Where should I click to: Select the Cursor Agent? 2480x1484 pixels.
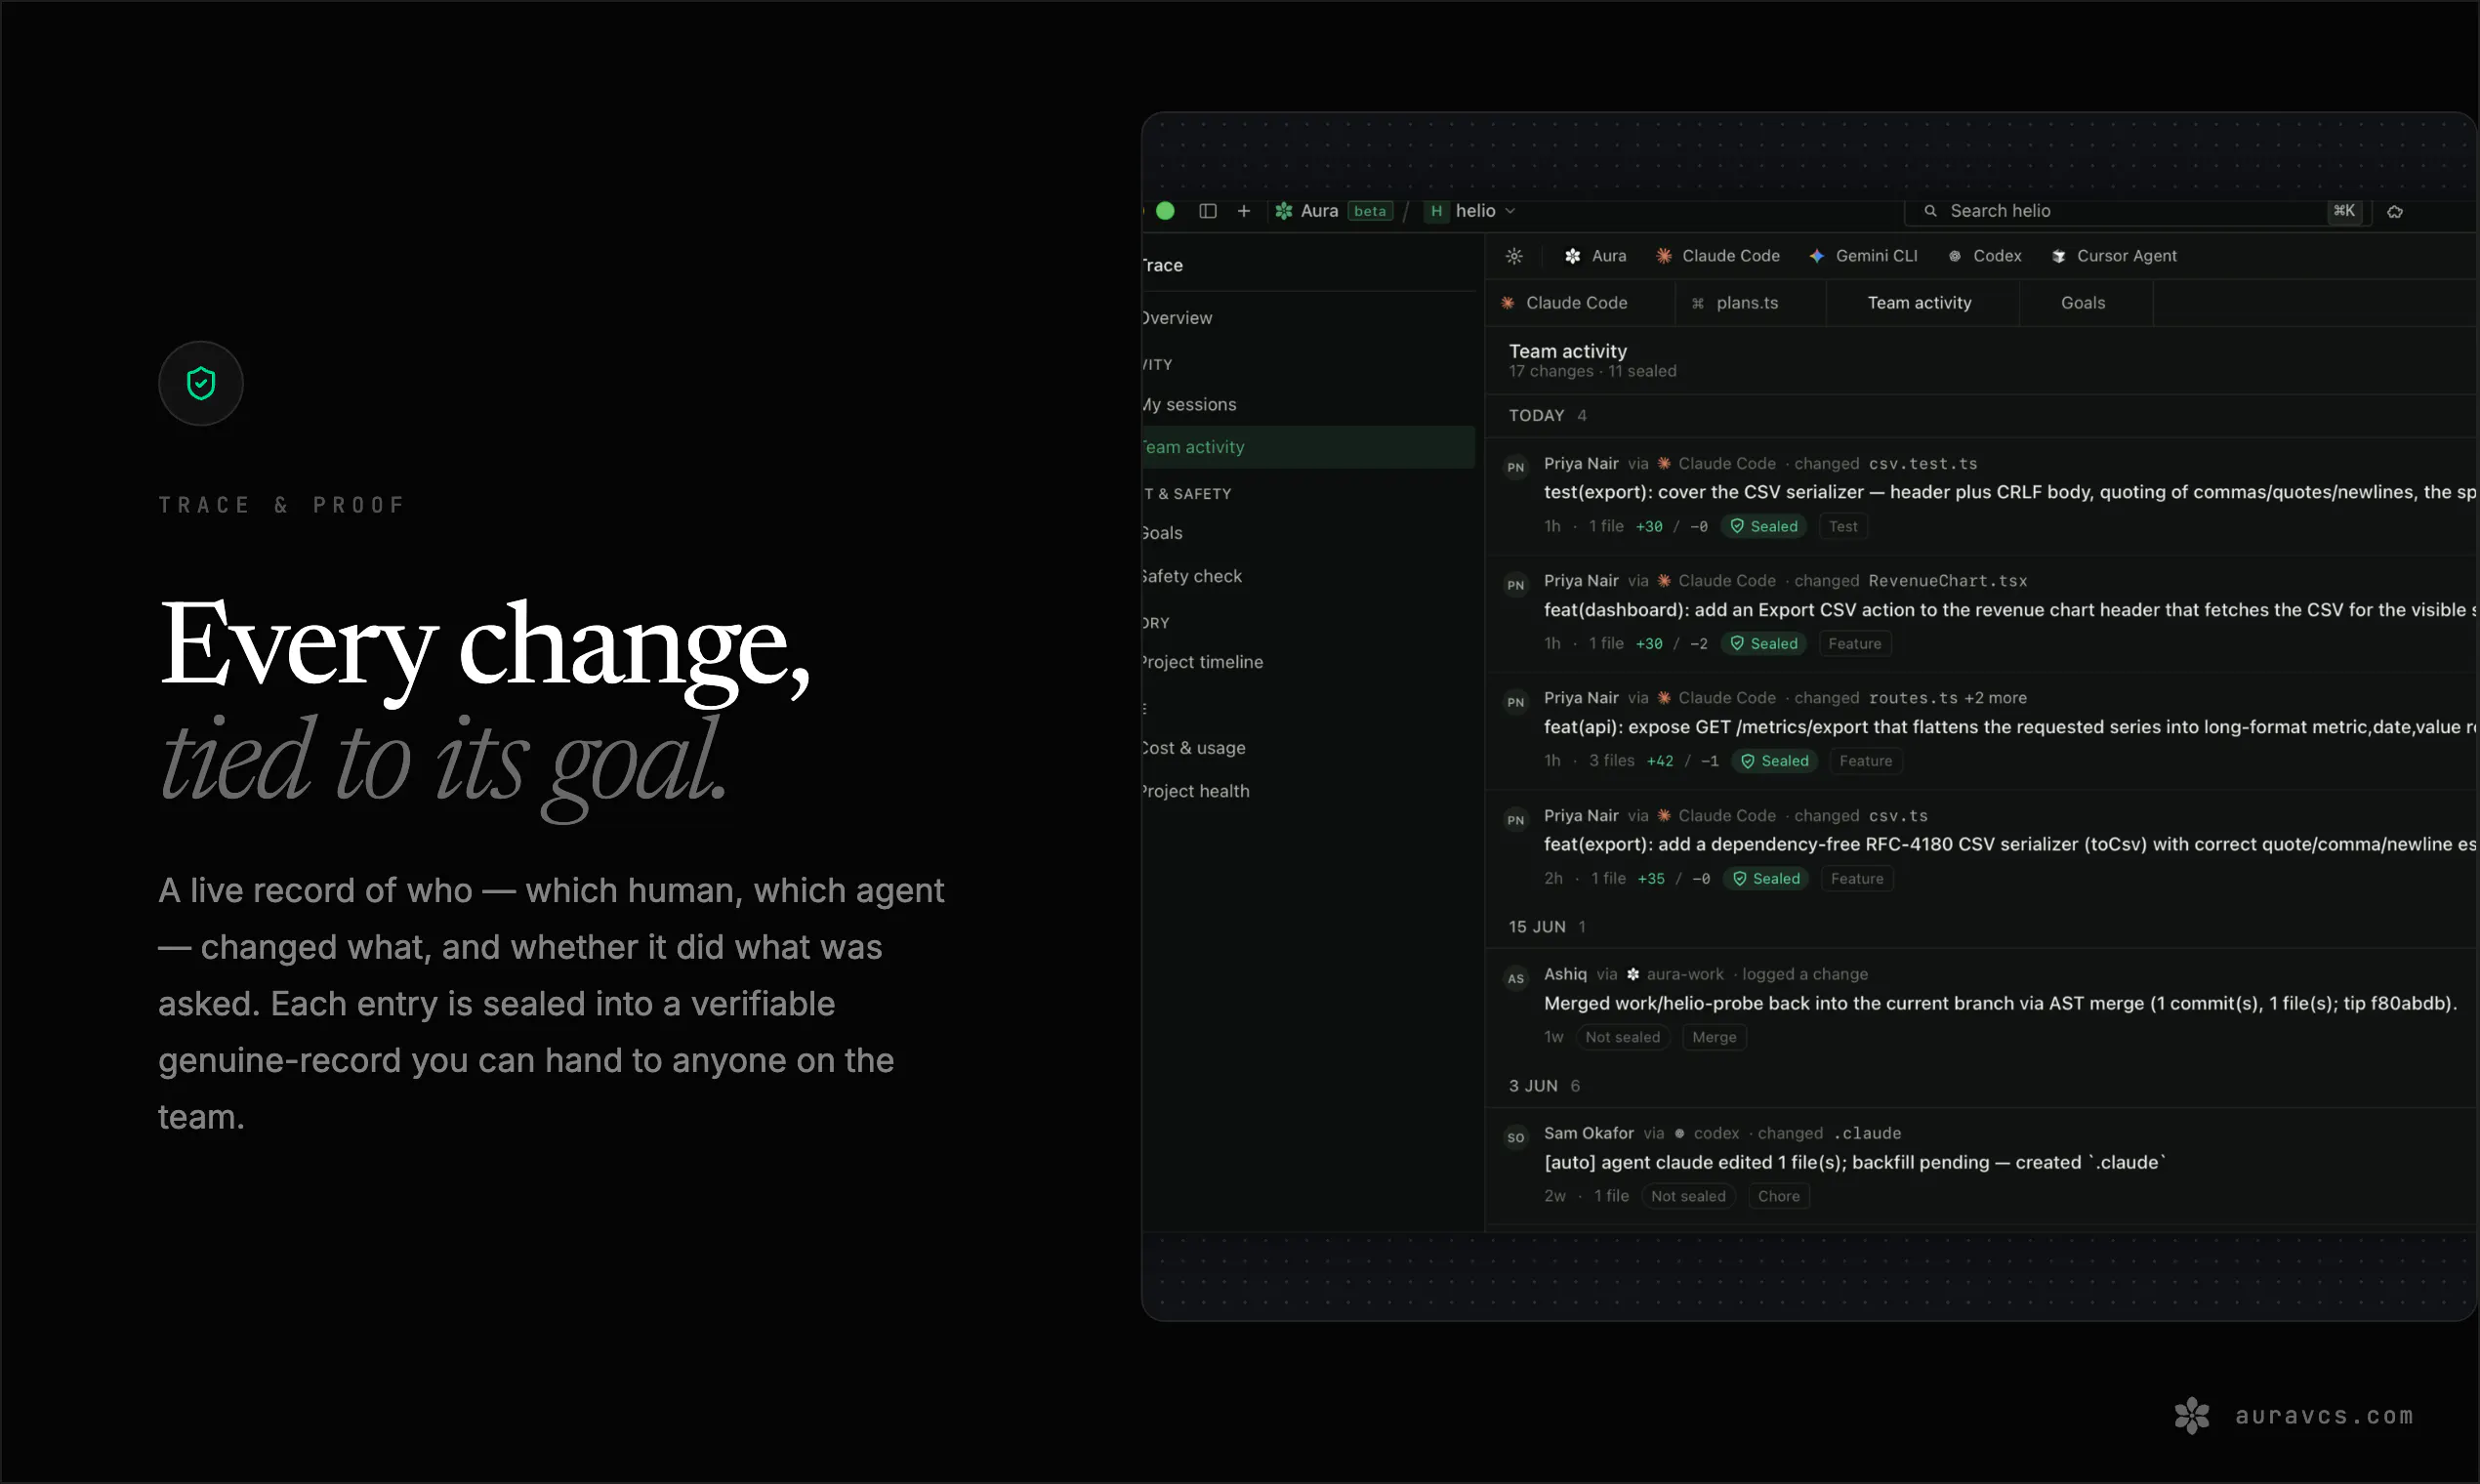tap(2114, 256)
